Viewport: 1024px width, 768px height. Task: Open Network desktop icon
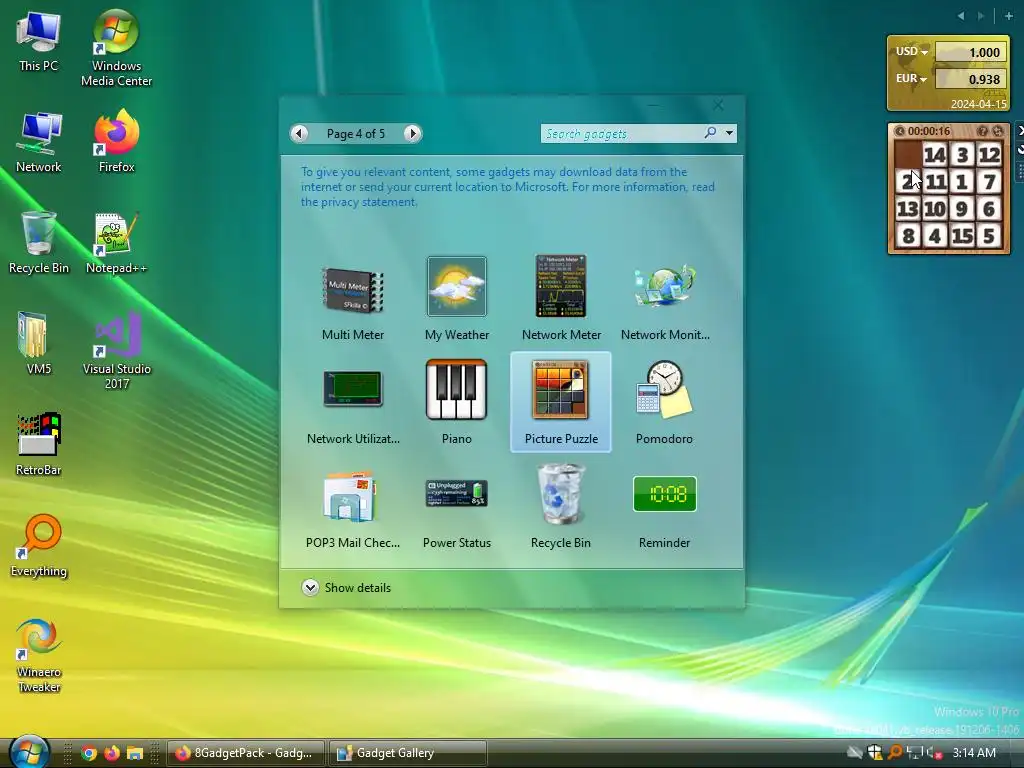[x=39, y=142]
